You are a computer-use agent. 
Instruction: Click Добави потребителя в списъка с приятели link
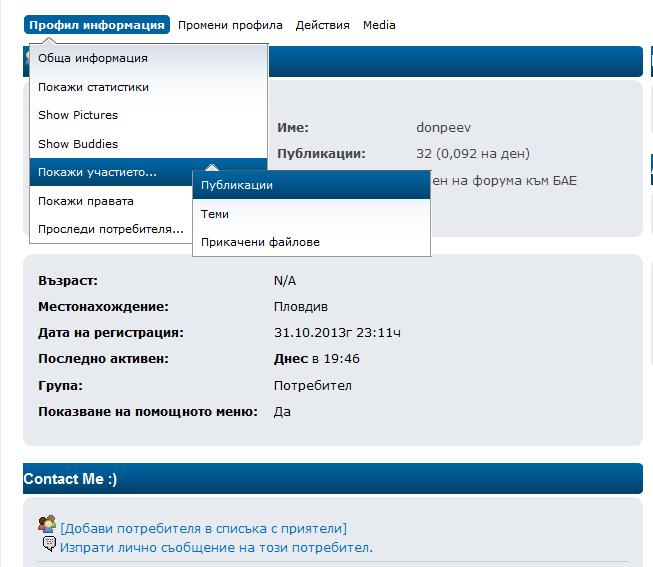(x=203, y=528)
